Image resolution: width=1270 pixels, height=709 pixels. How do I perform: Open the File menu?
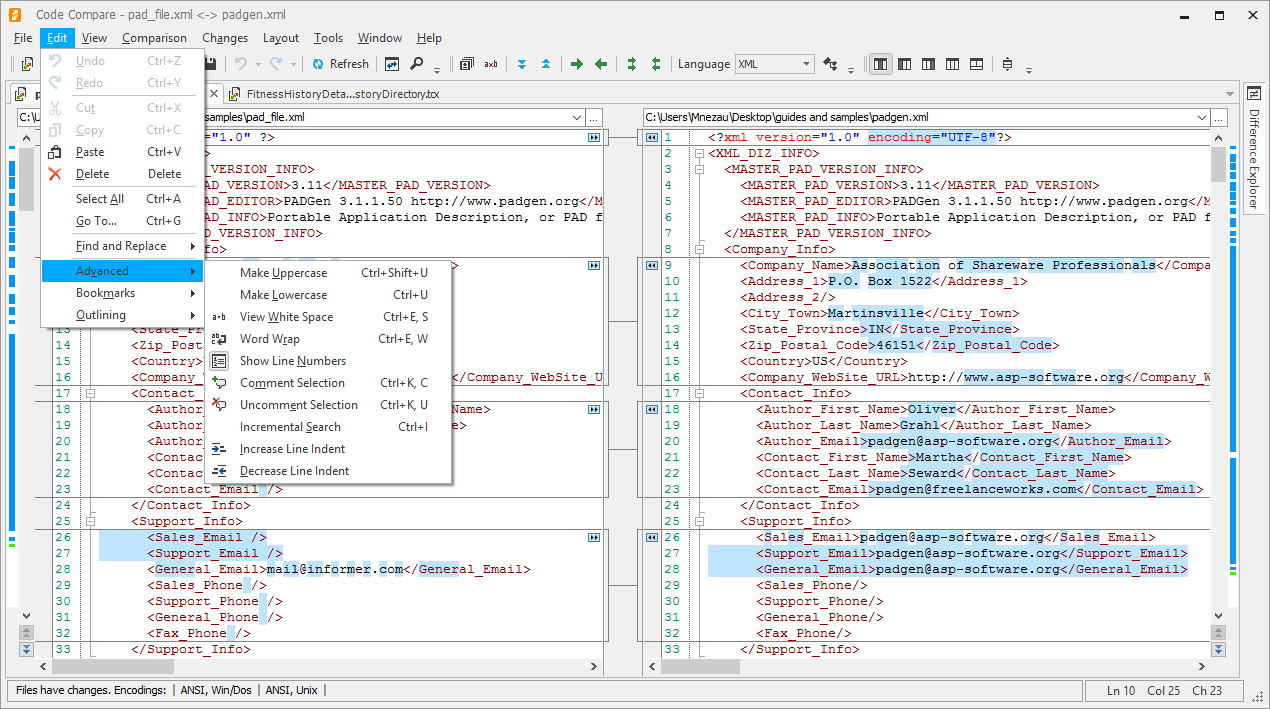click(x=24, y=38)
